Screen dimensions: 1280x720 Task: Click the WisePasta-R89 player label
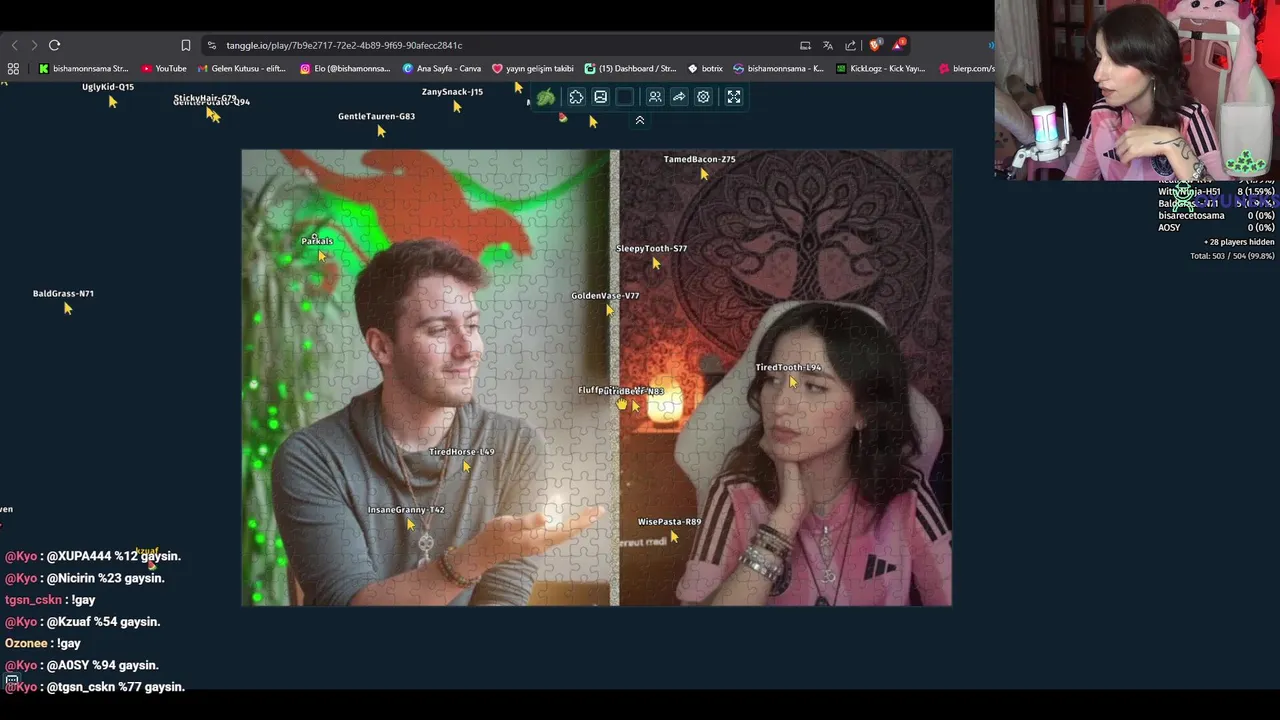669,521
